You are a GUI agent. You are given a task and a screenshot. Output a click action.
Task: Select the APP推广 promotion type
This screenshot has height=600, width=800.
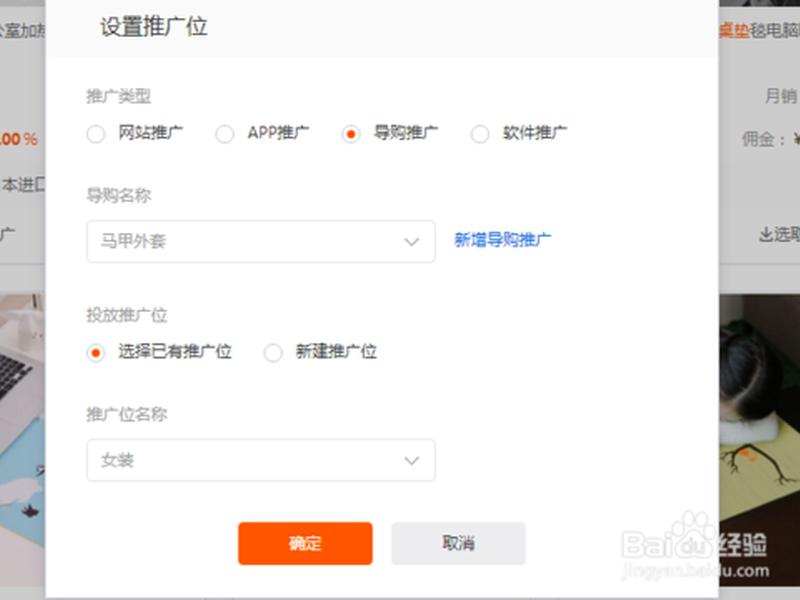pos(224,134)
